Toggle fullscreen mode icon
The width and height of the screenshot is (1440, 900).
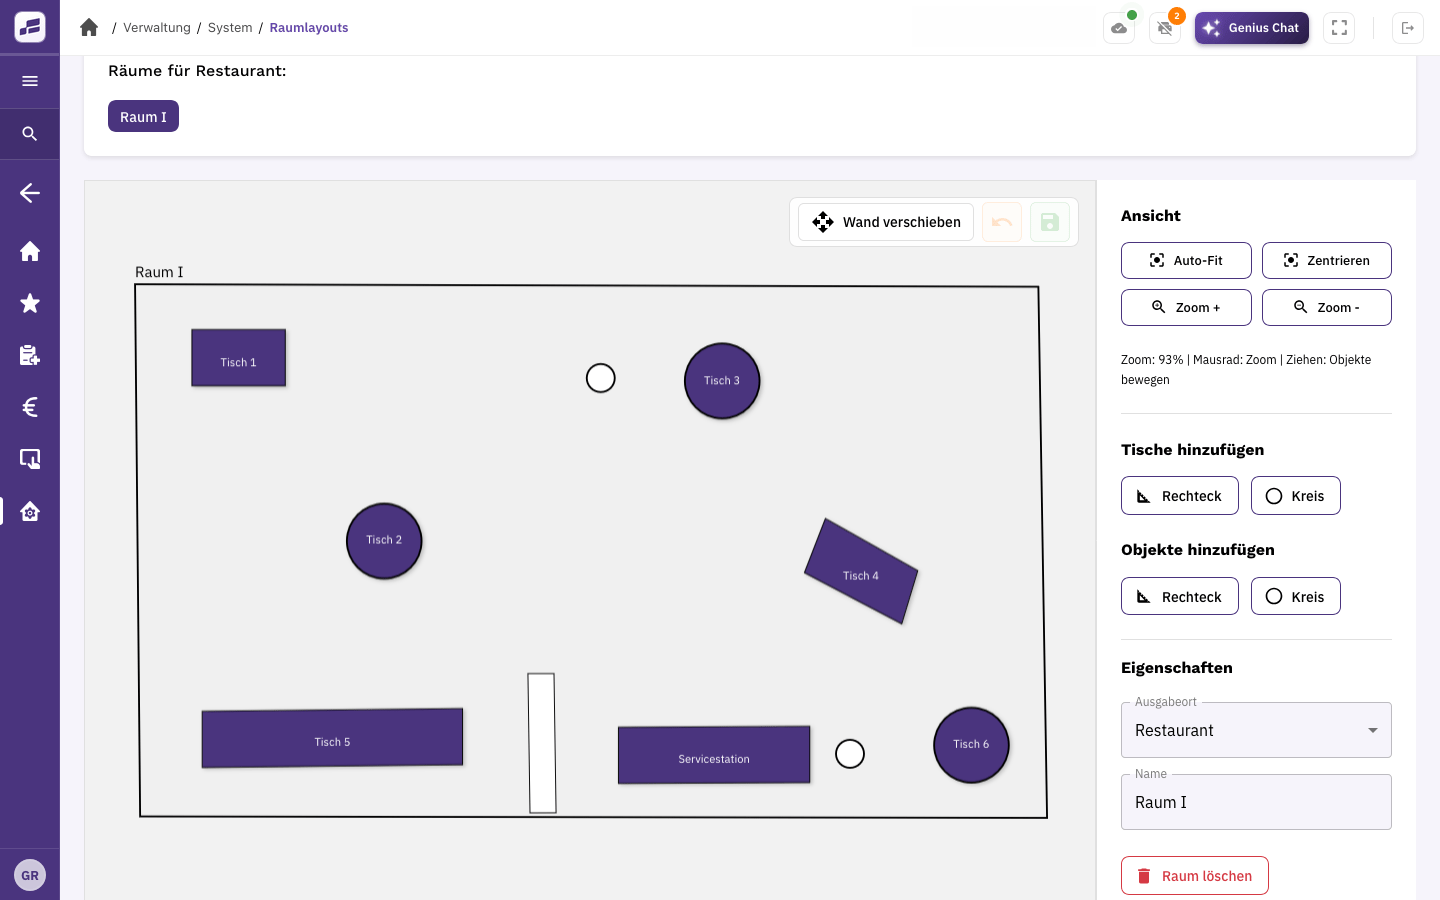click(1339, 28)
